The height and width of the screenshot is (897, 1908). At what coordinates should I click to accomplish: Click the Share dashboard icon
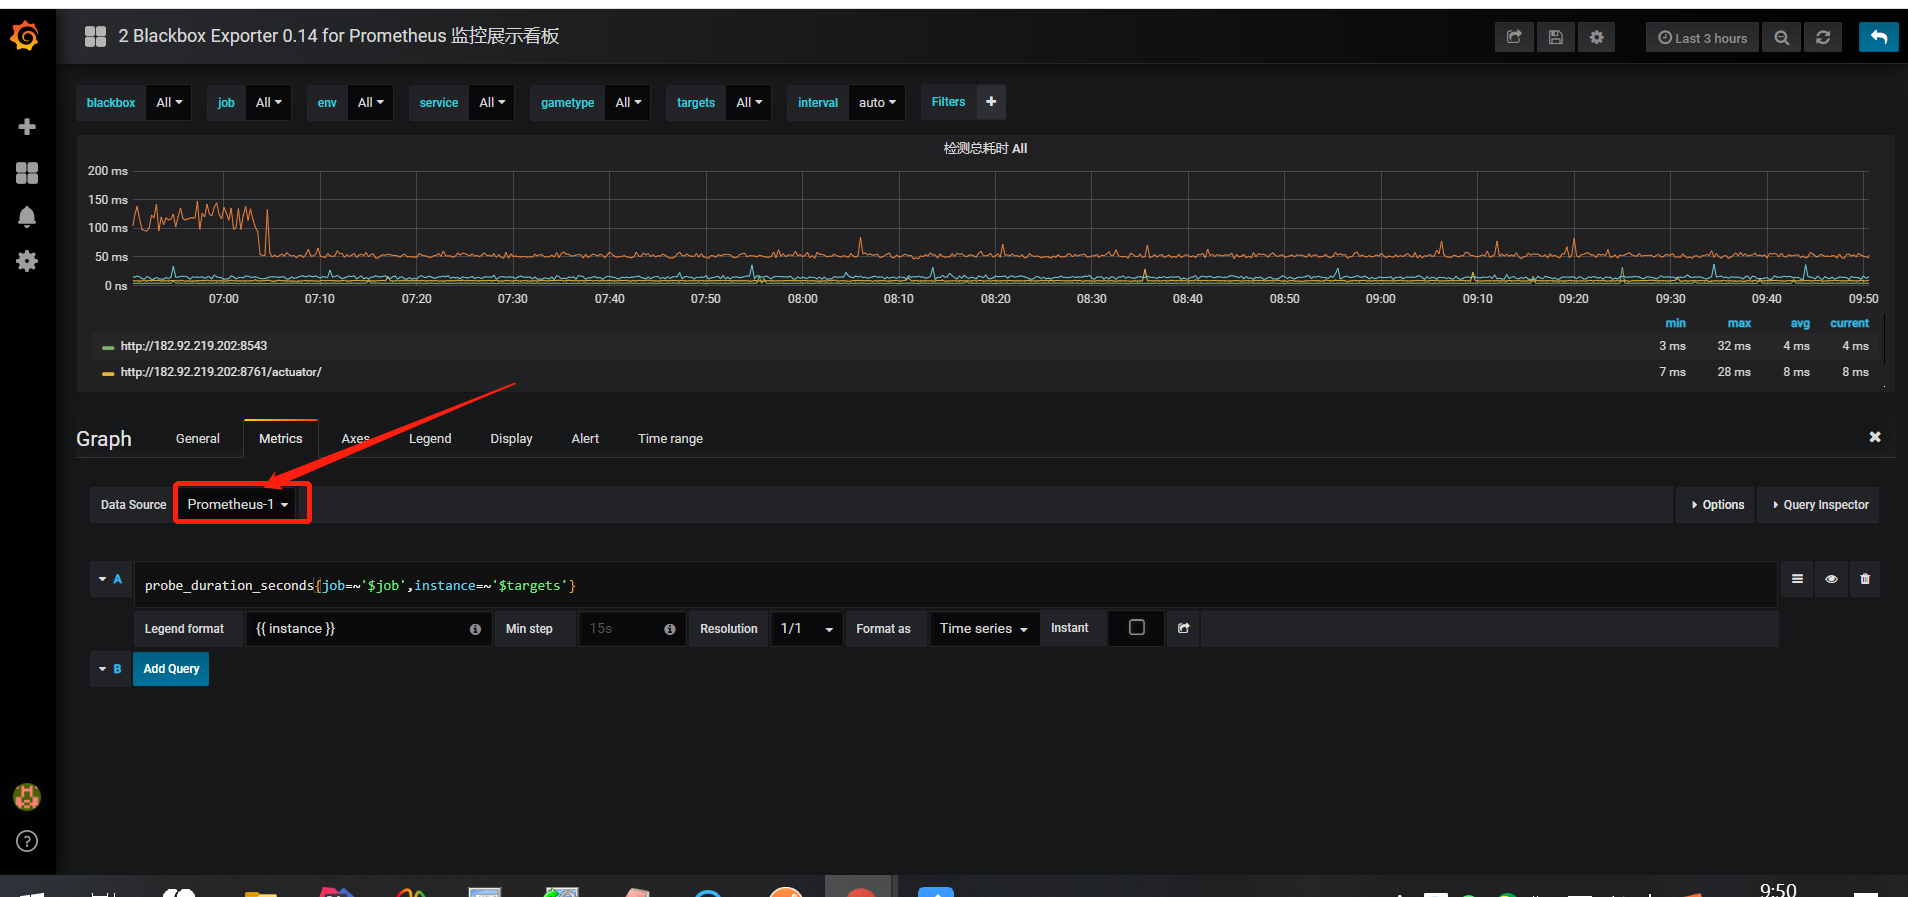(1514, 37)
